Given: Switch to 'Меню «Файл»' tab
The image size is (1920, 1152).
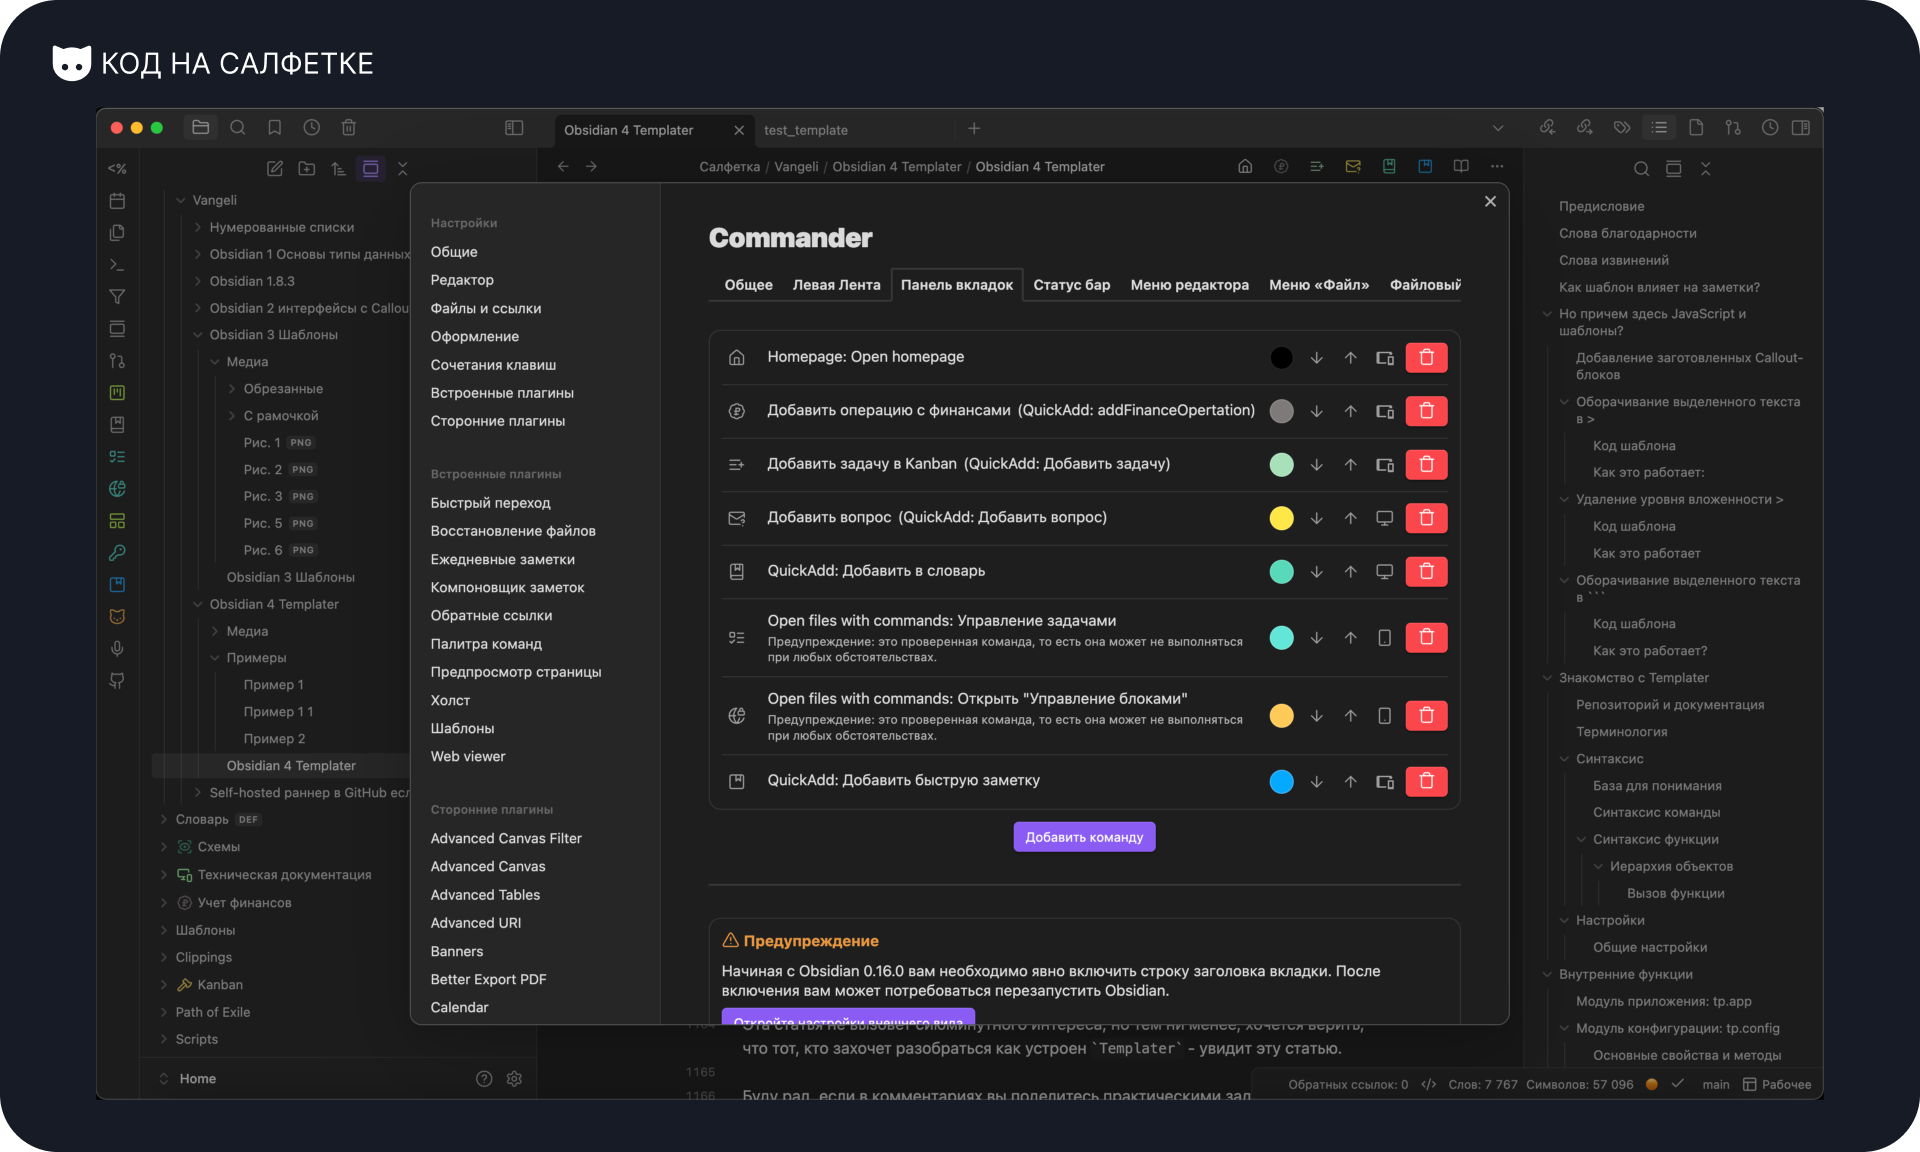Looking at the screenshot, I should coord(1319,285).
